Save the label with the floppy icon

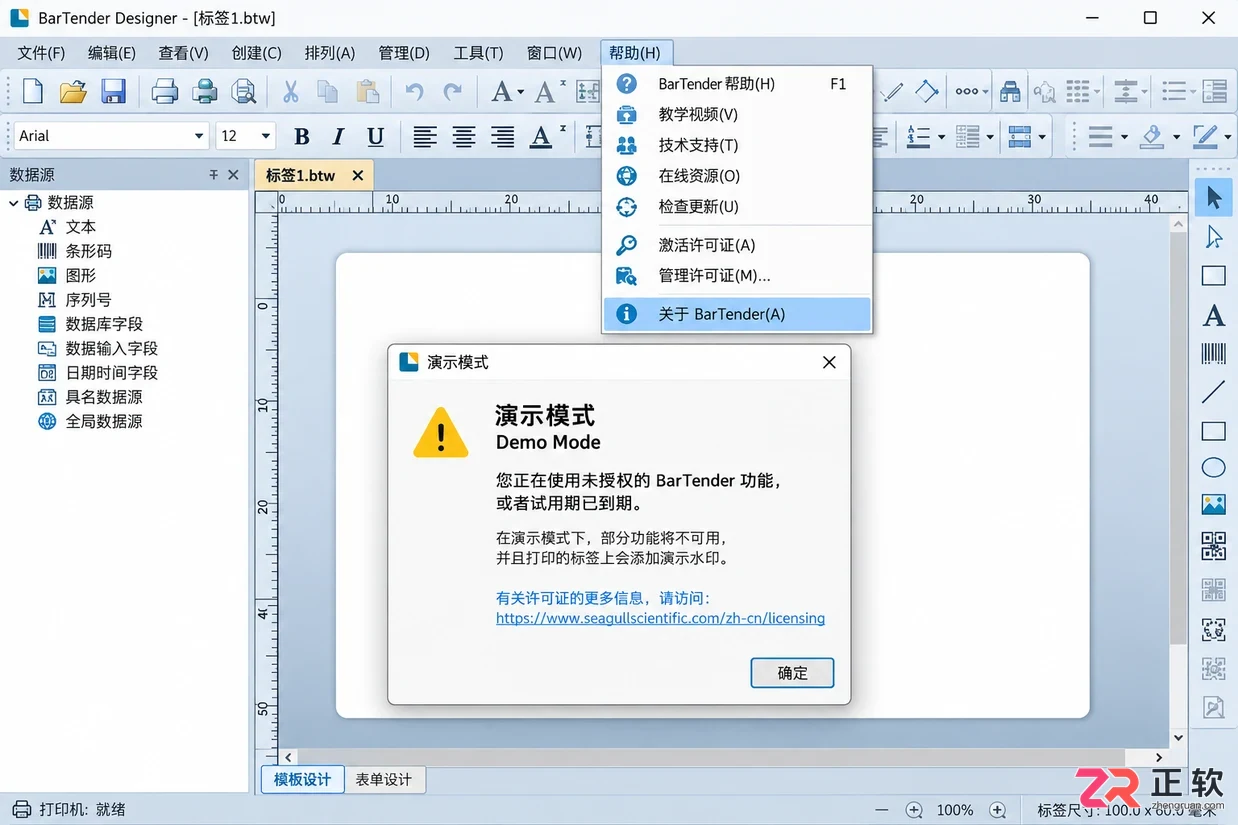coord(113,91)
